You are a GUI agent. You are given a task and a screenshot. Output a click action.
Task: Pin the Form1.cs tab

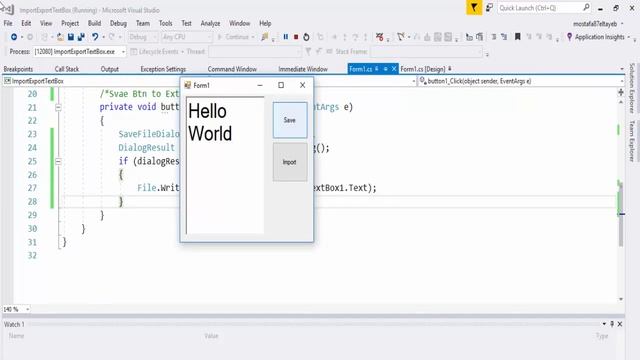tap(385, 69)
